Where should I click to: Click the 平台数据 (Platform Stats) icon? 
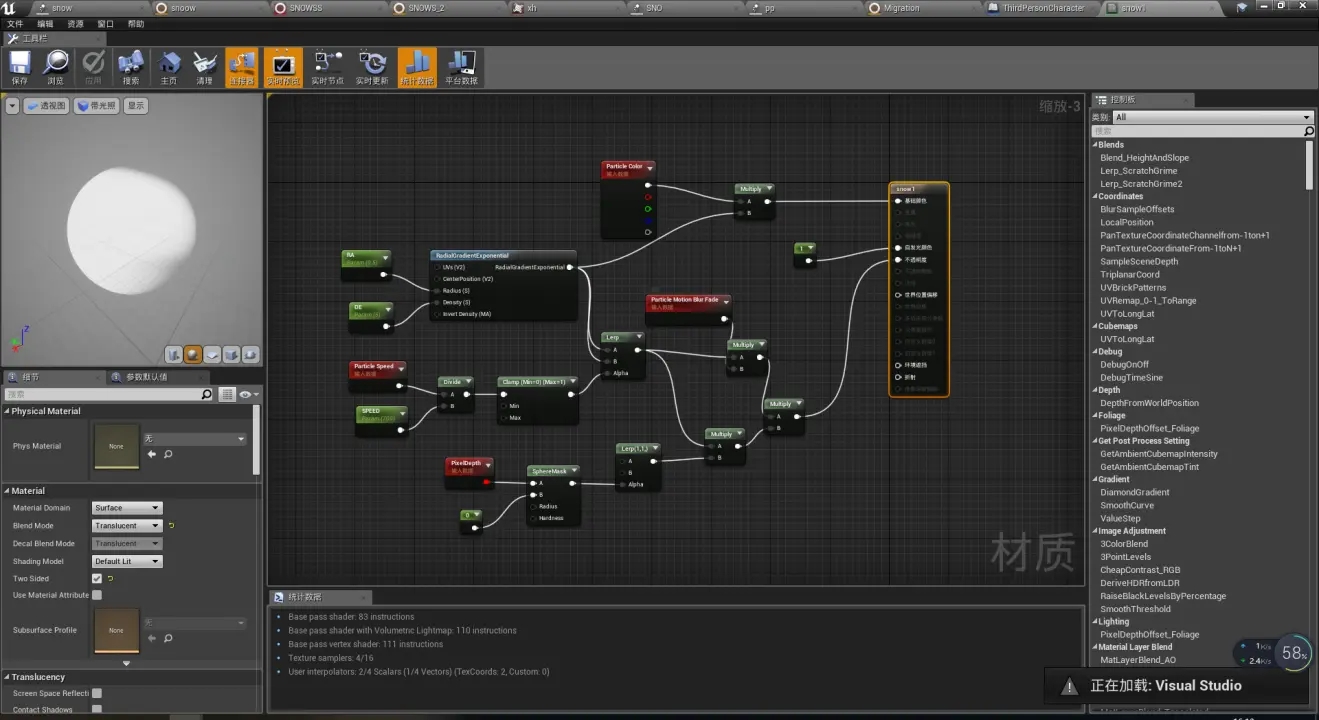tap(461, 66)
